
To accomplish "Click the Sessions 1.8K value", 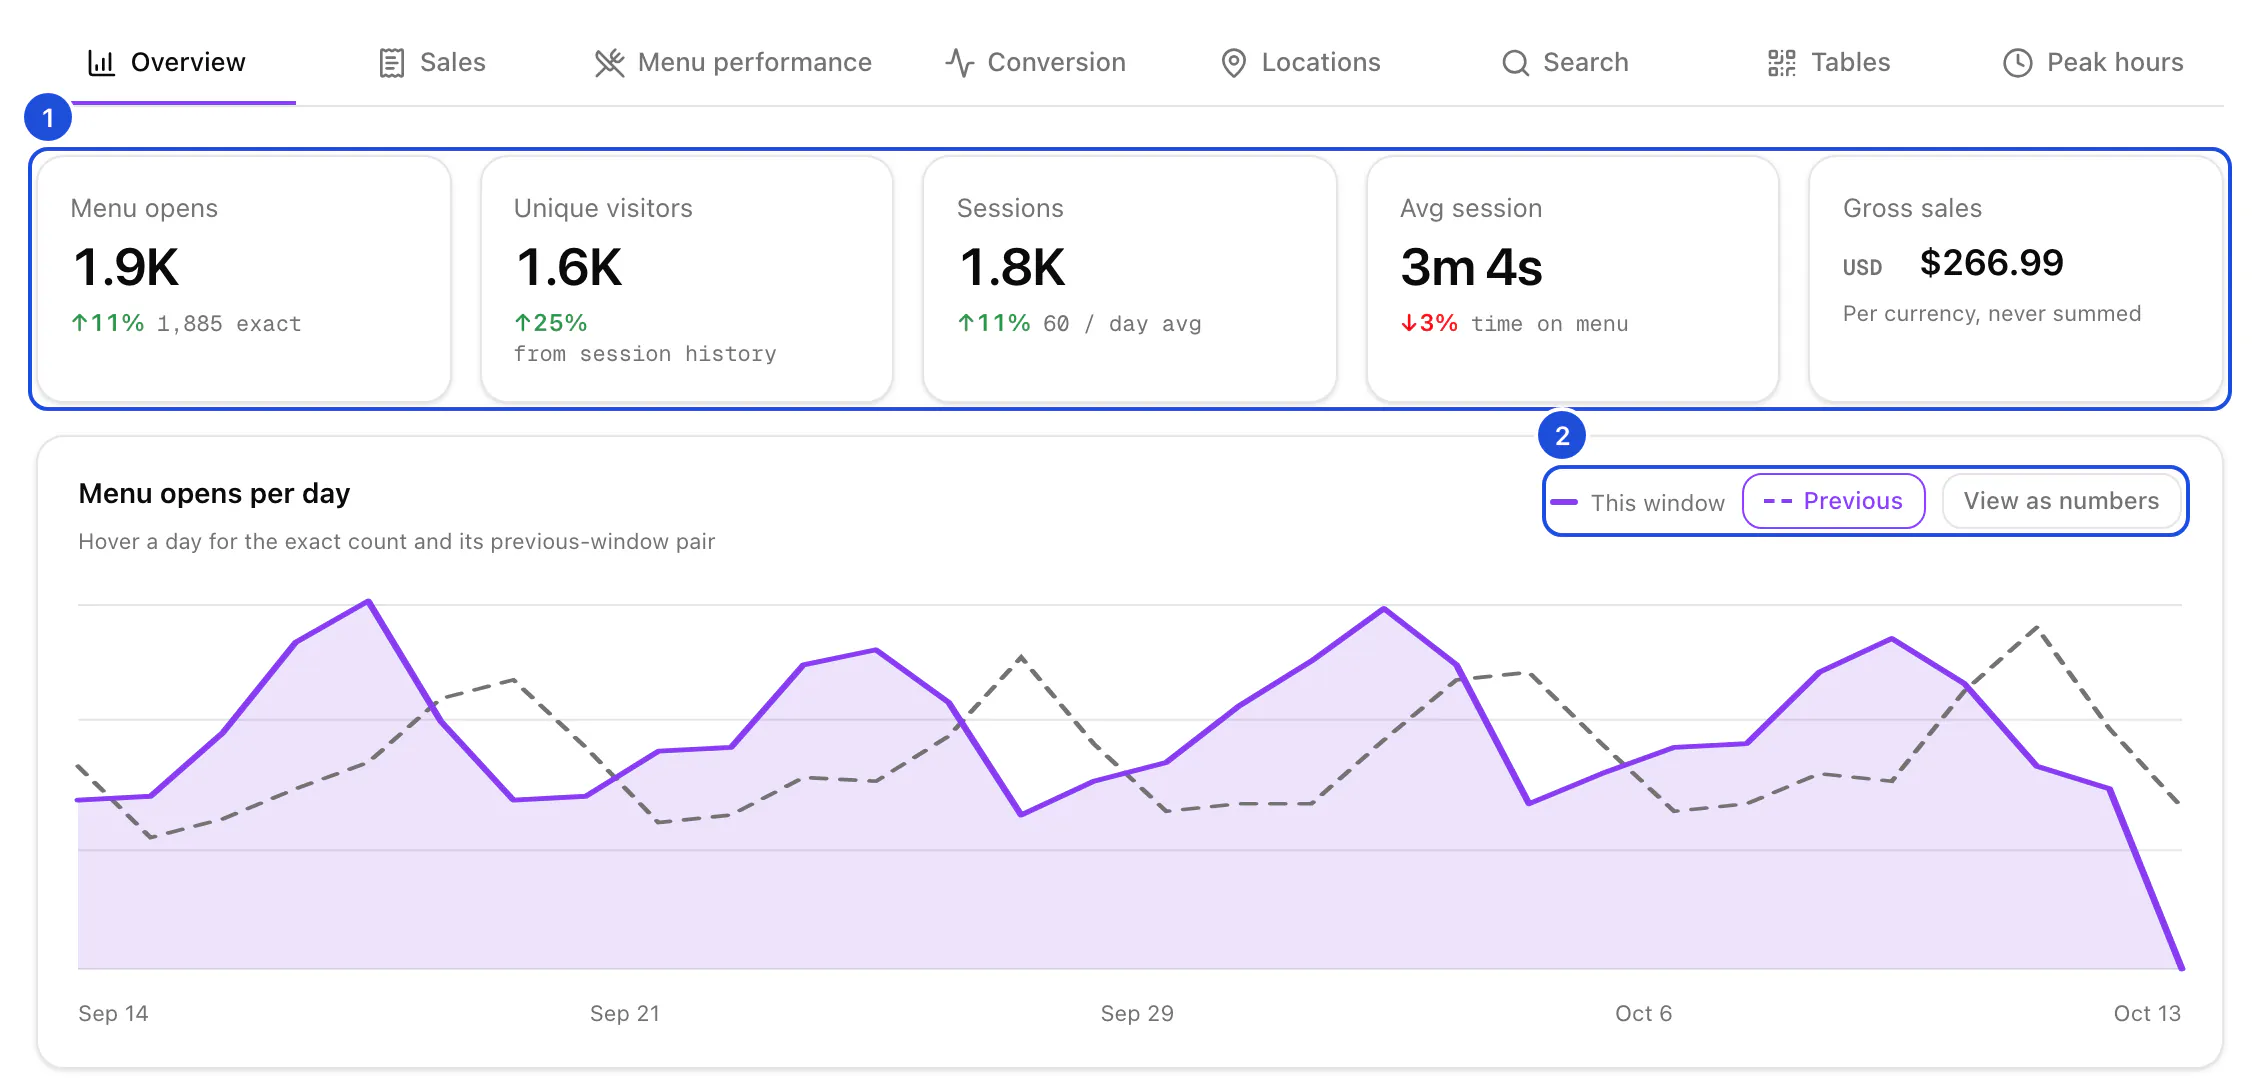I will (1012, 268).
